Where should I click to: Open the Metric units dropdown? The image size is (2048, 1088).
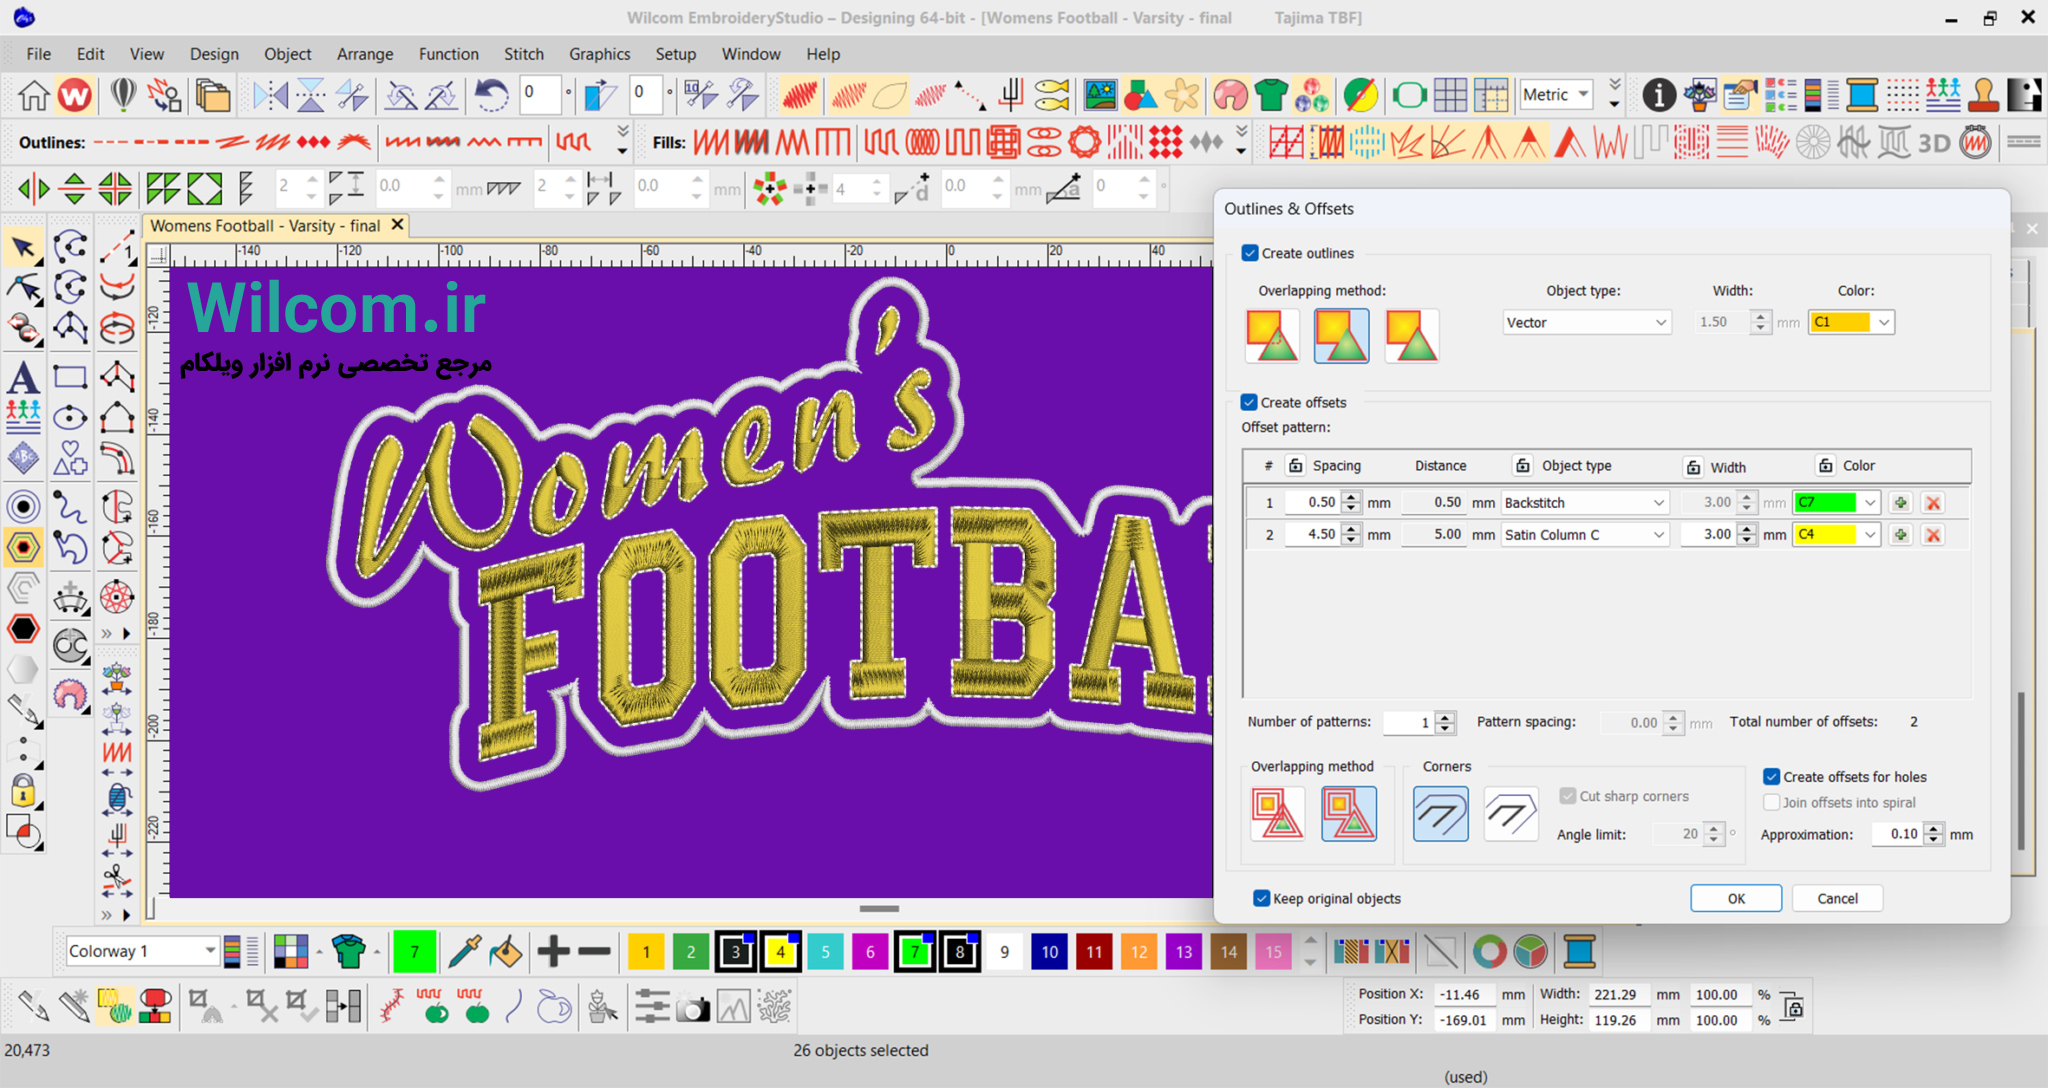pos(1555,95)
